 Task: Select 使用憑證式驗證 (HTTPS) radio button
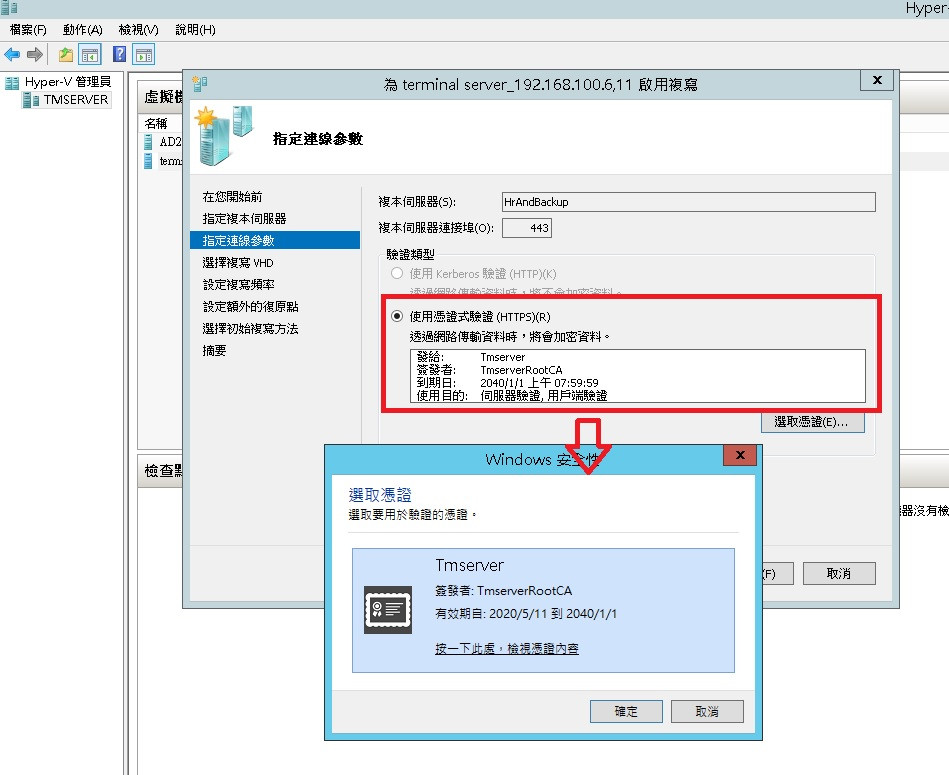click(397, 316)
